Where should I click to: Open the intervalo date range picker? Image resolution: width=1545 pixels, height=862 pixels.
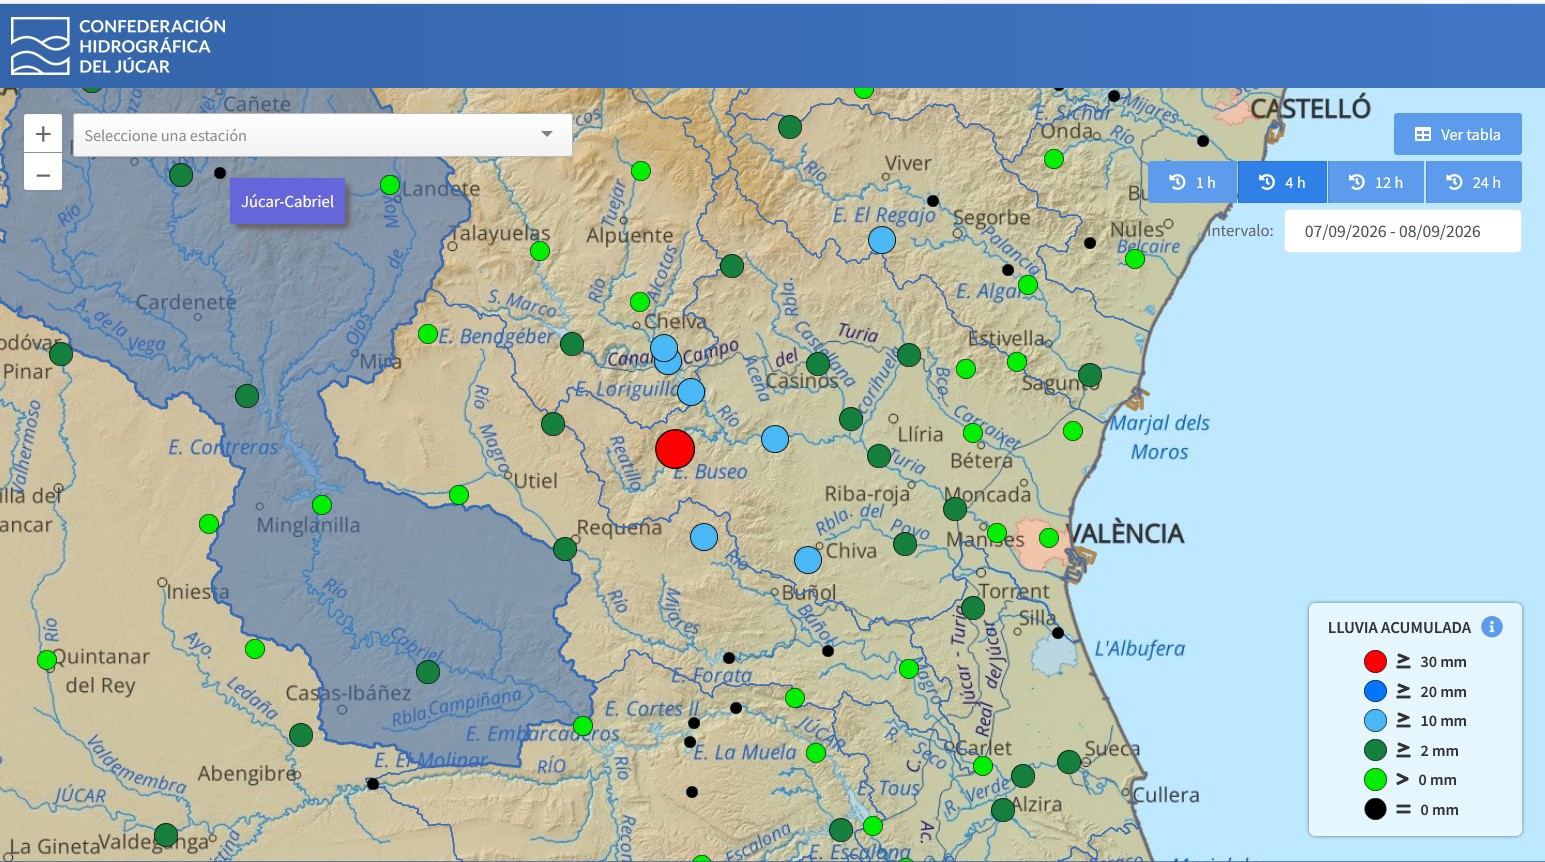(1402, 231)
